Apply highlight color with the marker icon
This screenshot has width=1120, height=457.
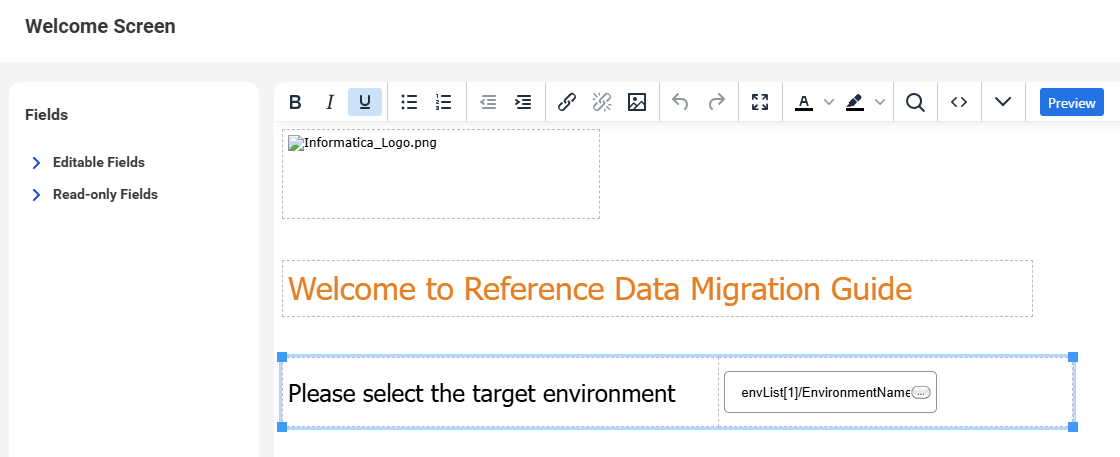[x=854, y=103]
